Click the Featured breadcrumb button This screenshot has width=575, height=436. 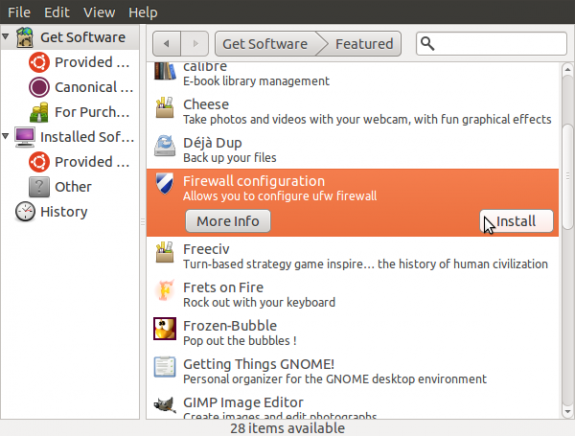point(363,44)
